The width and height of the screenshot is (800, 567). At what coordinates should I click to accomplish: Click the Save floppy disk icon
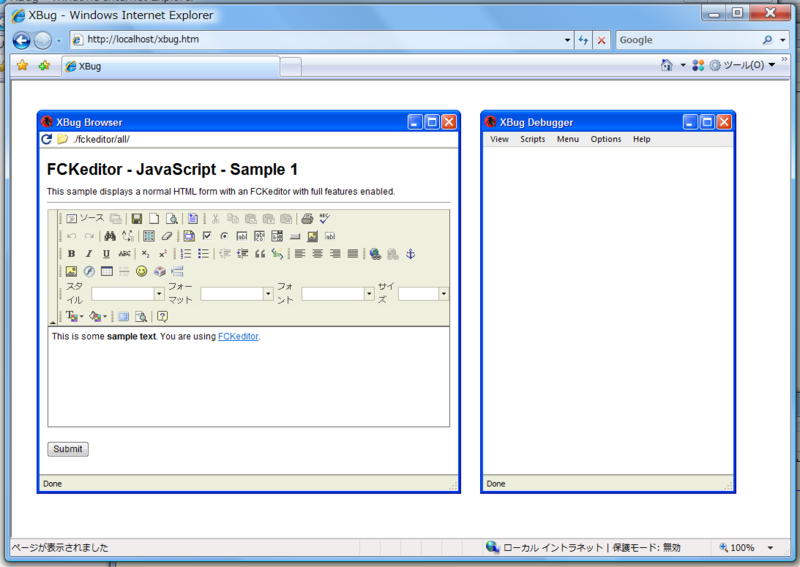point(137,219)
